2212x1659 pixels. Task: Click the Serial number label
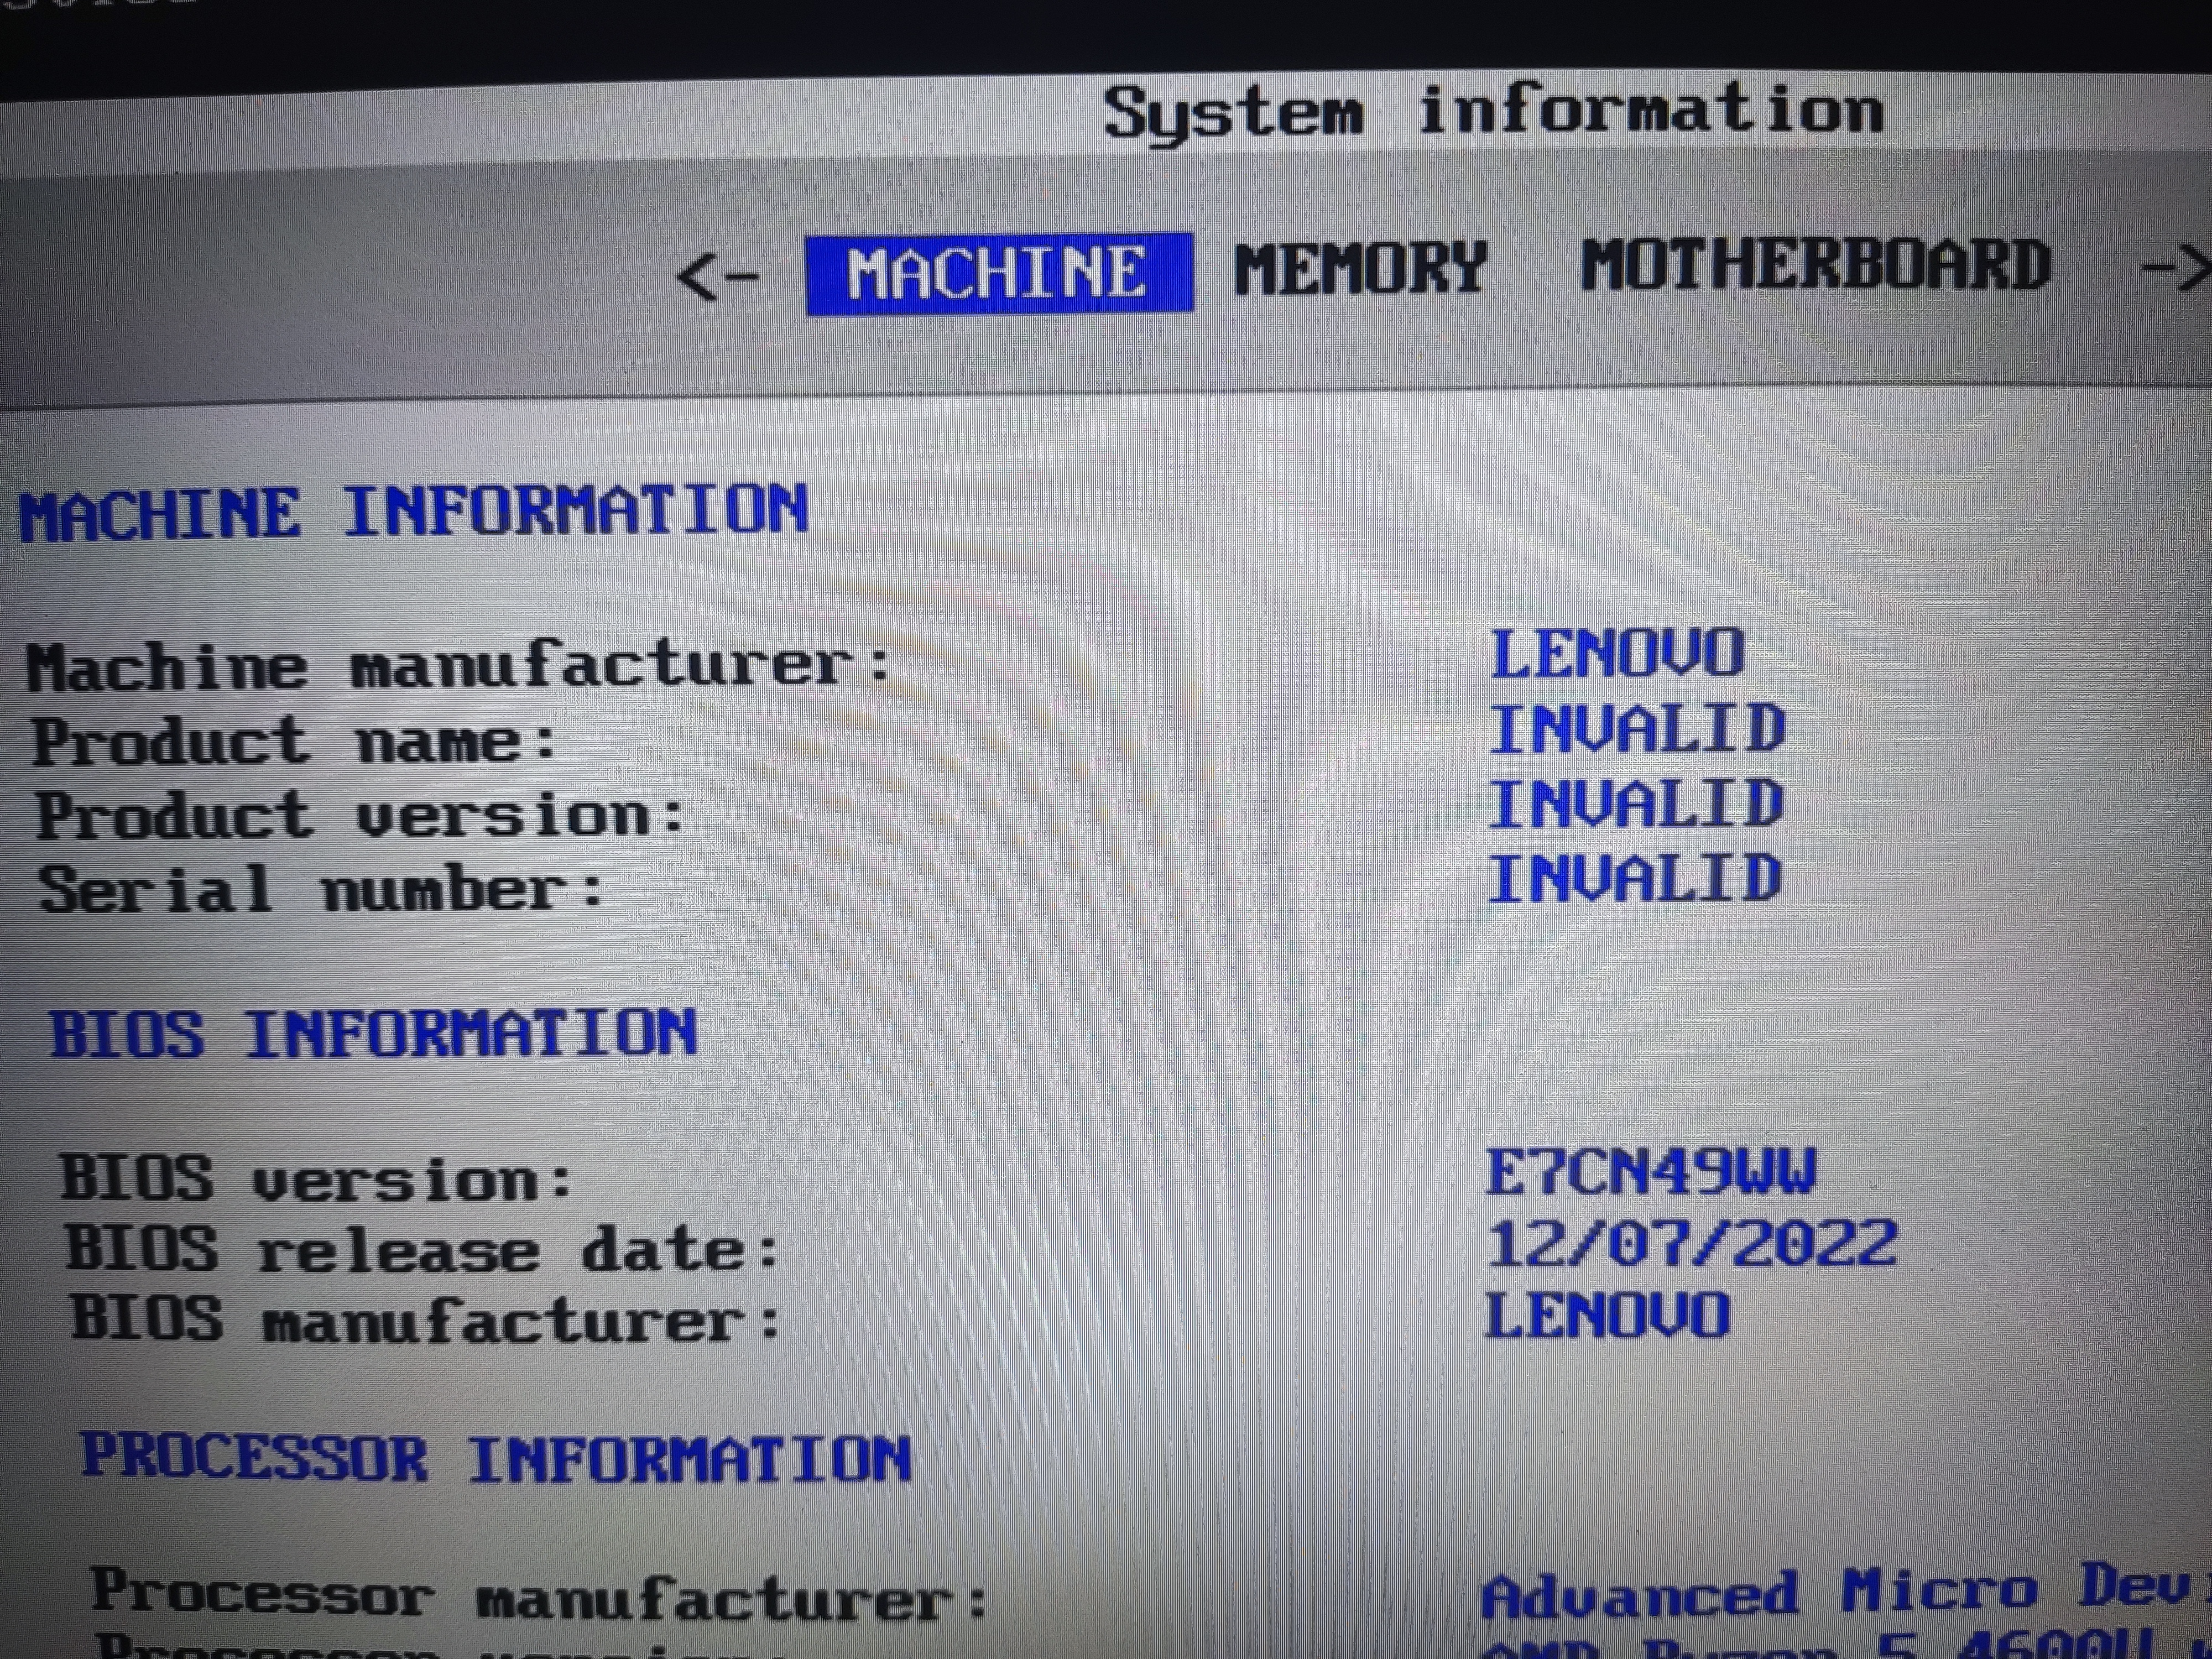[x=321, y=889]
